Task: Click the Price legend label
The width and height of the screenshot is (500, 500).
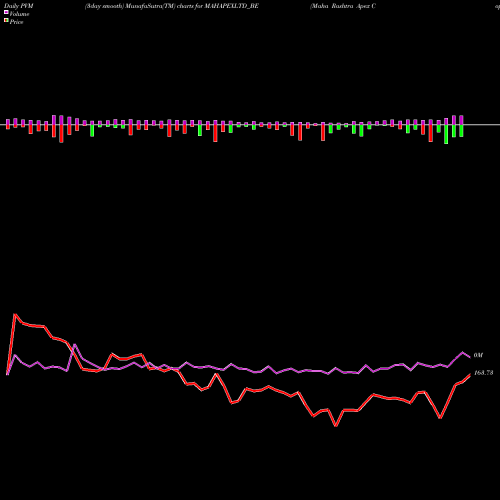Action: coord(16,22)
